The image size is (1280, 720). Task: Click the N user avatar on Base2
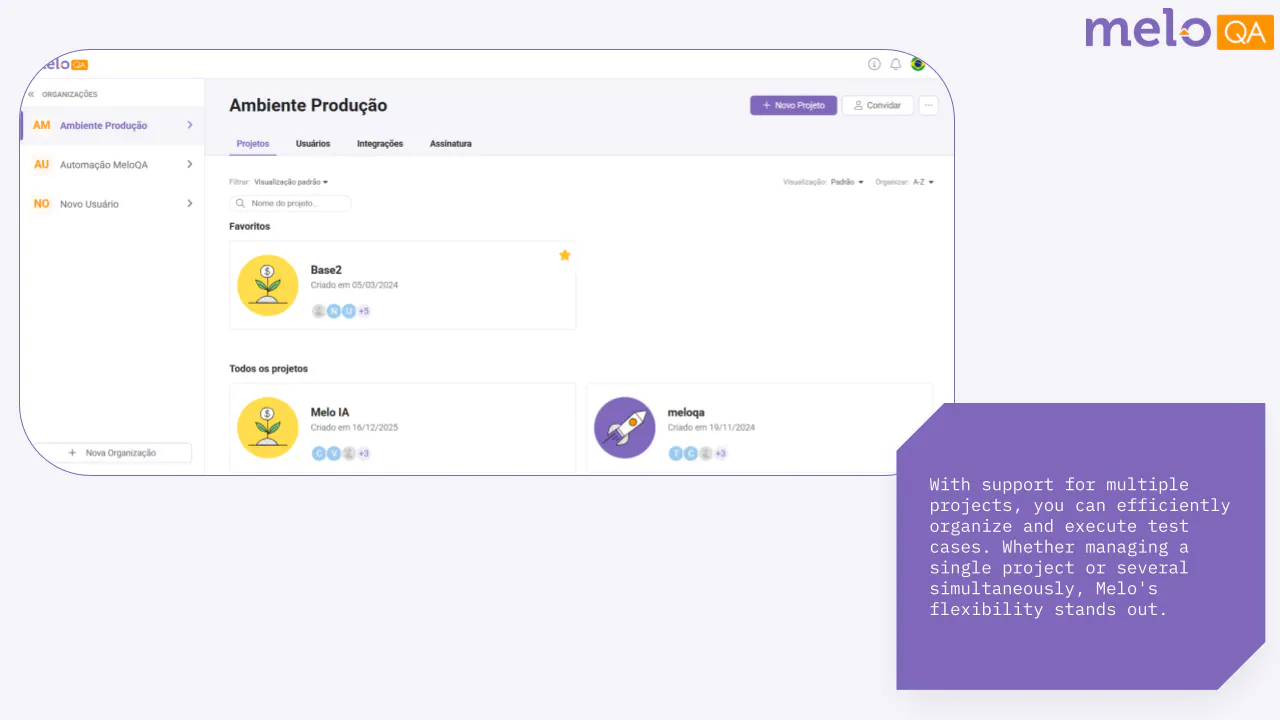[334, 311]
